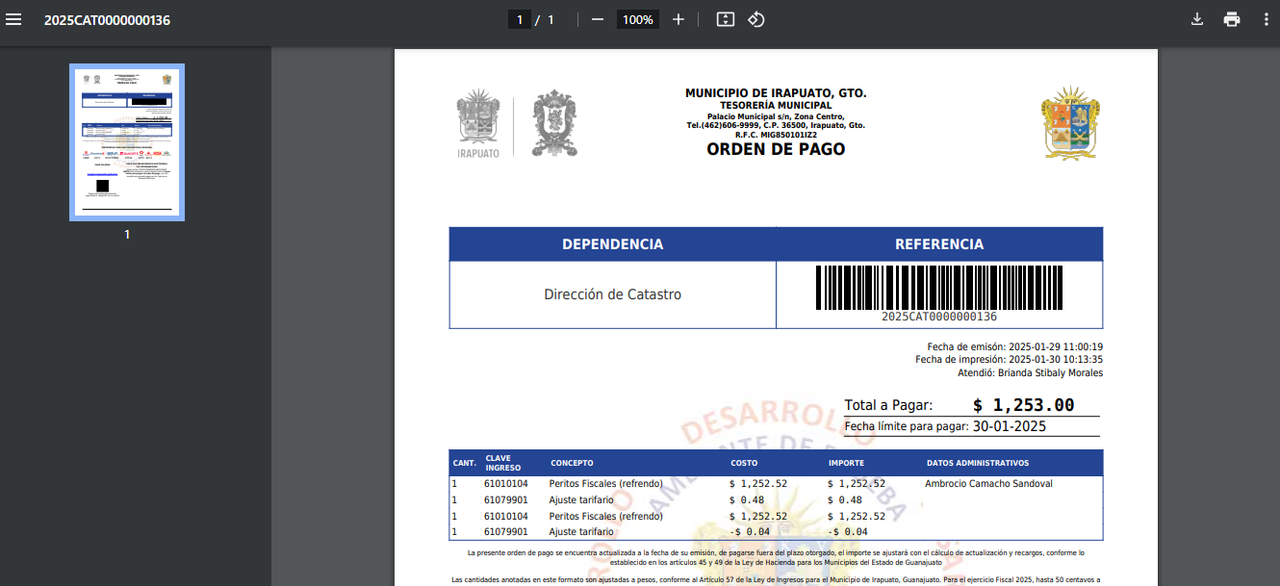
Task: Click the file title 2025CAT0000000136
Action: [x=107, y=20]
